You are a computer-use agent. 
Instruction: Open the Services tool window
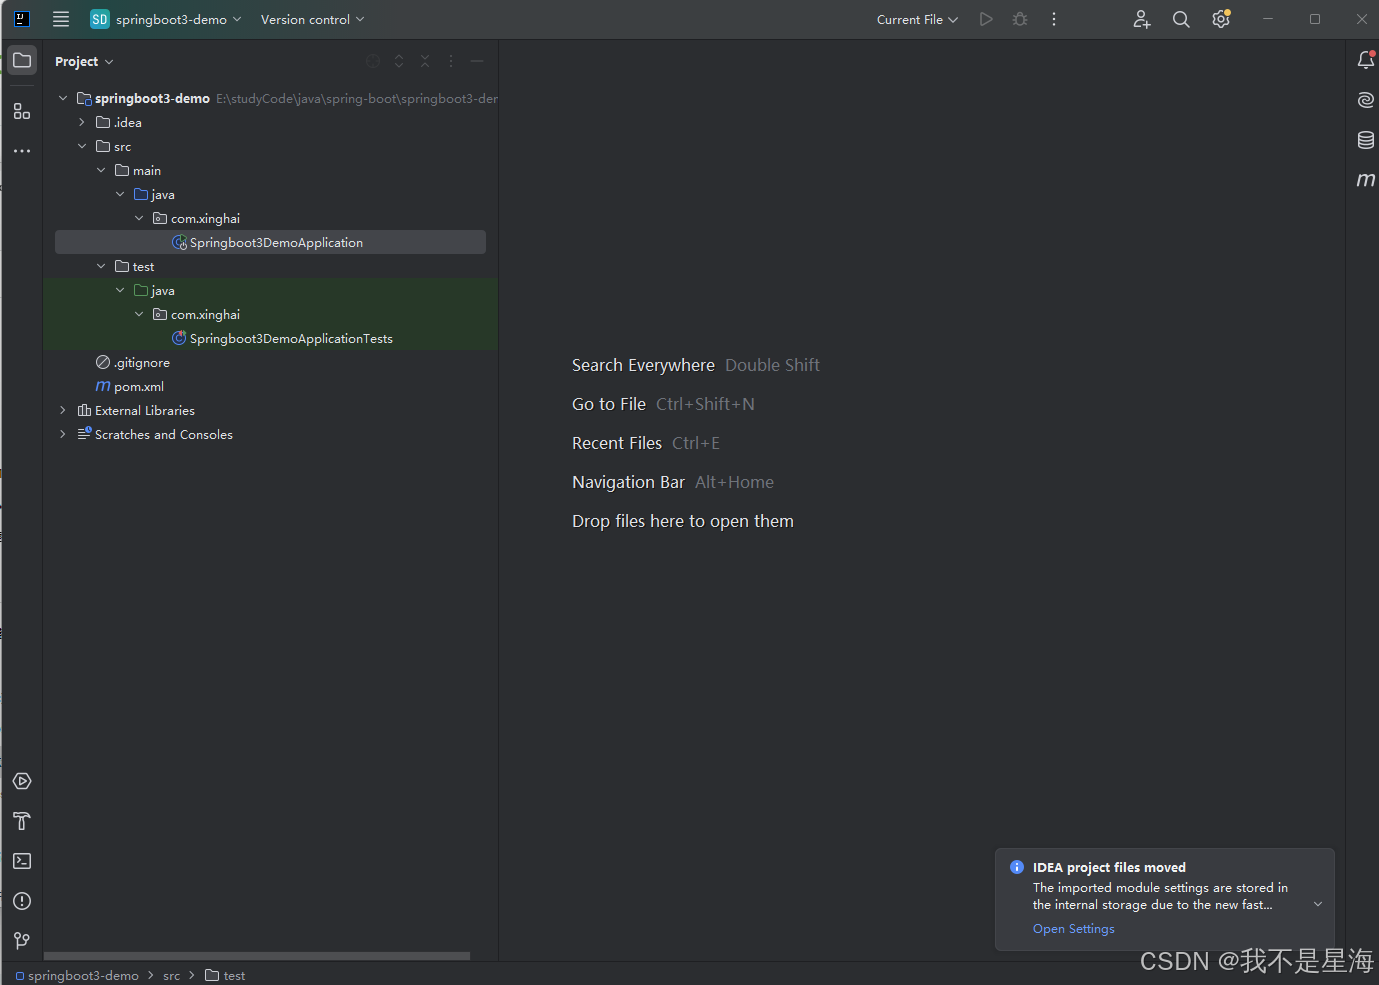(22, 781)
